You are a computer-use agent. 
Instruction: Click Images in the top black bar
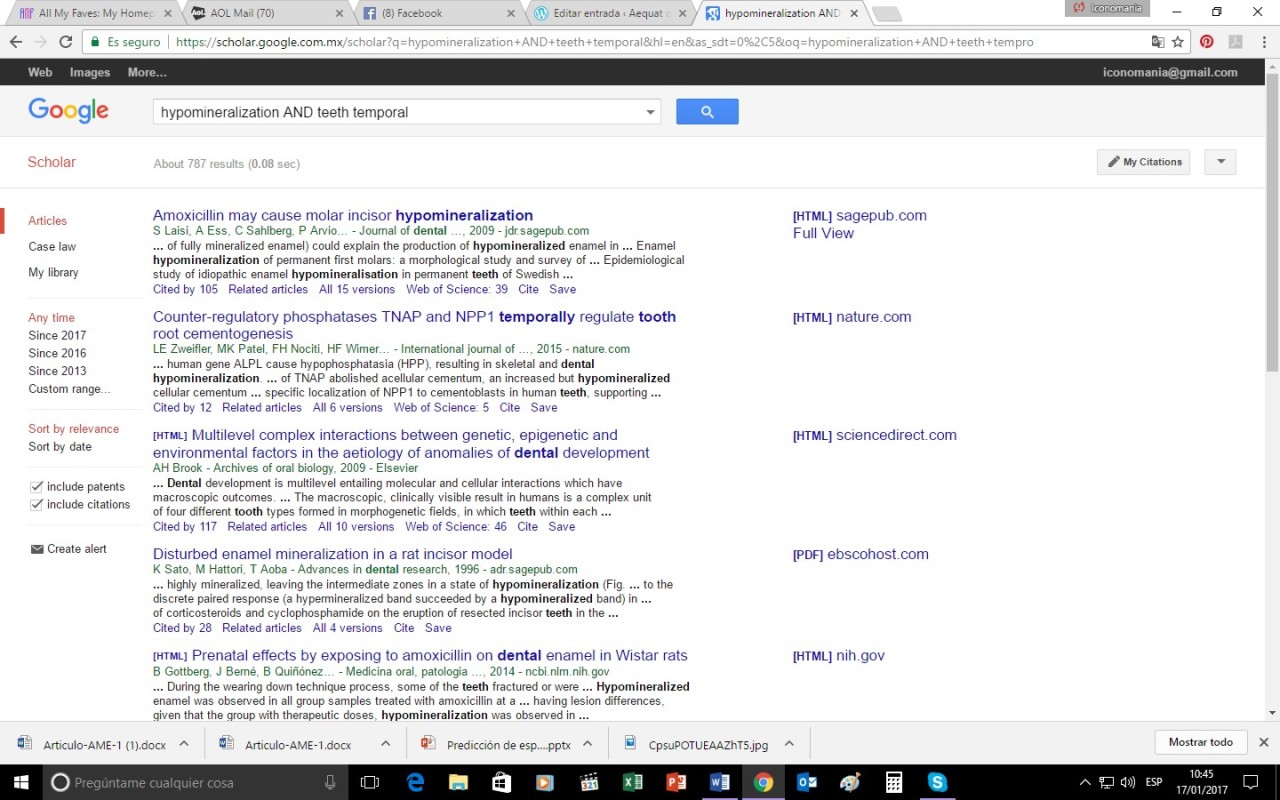(x=90, y=72)
